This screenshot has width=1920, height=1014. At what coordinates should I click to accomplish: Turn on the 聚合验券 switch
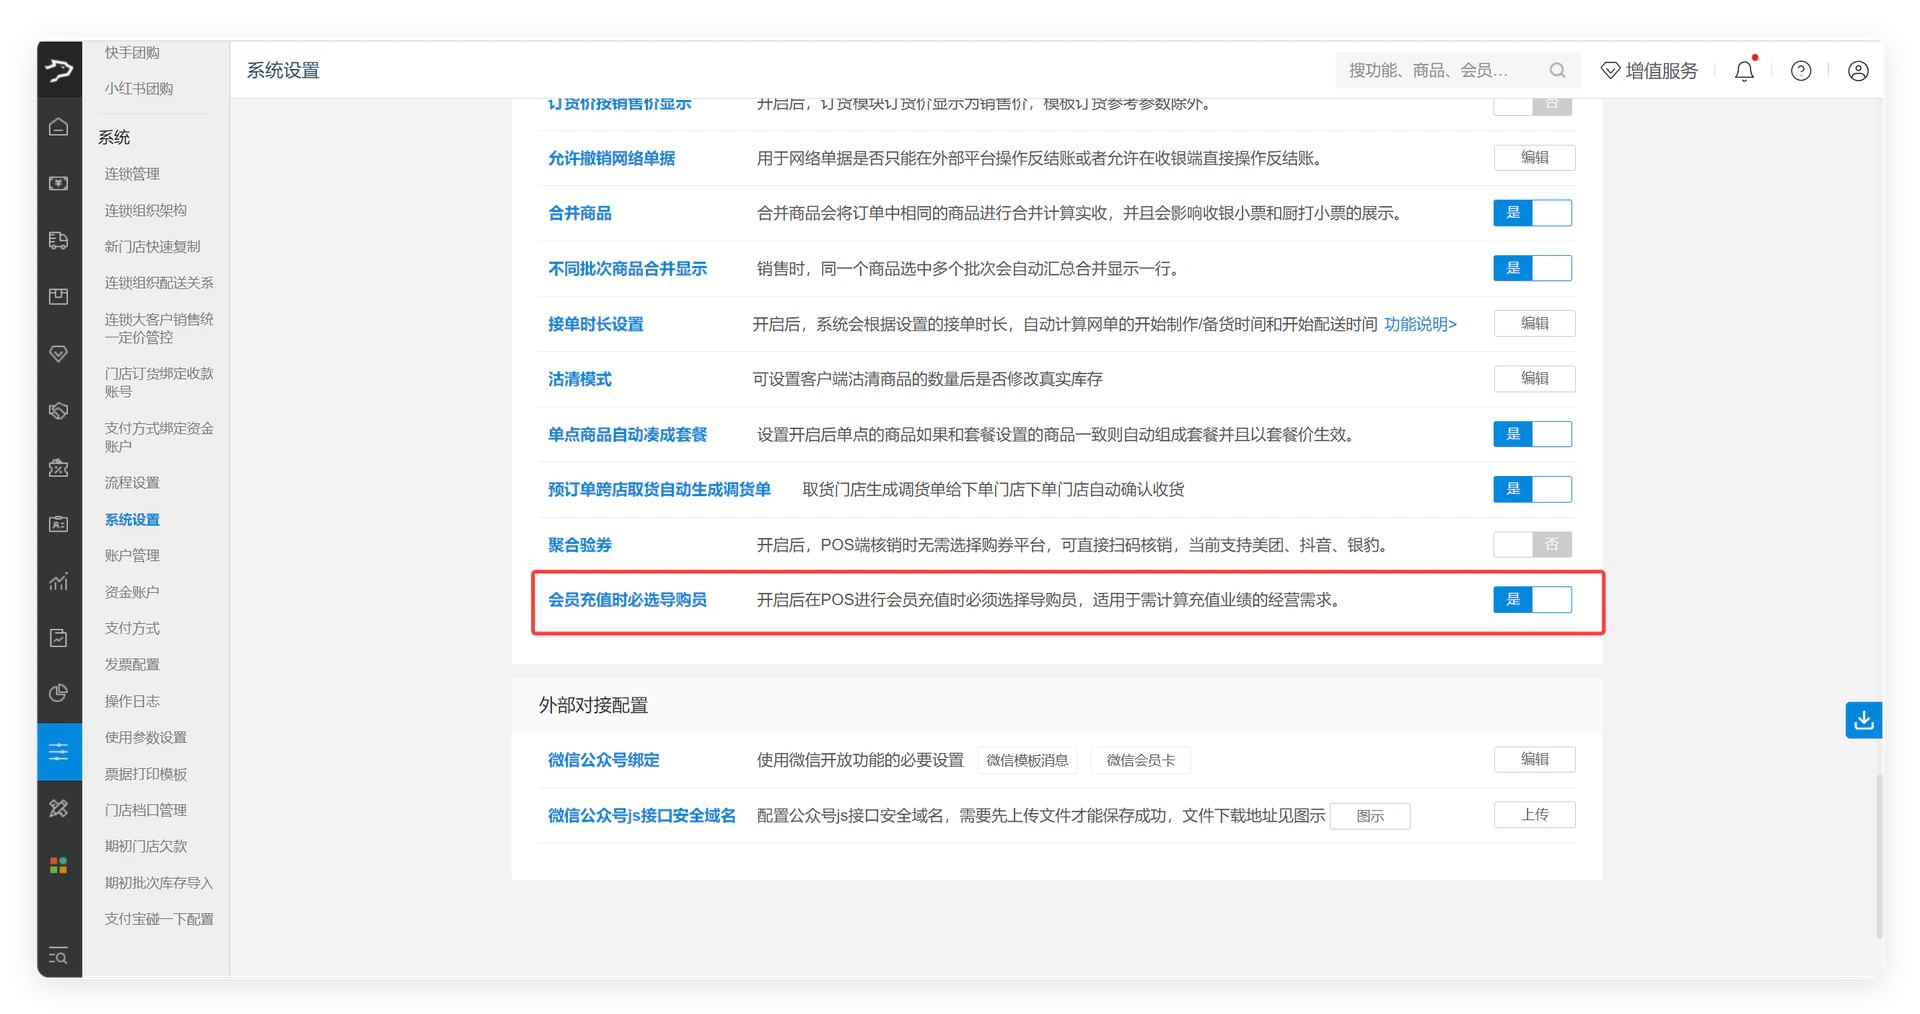(x=1532, y=544)
